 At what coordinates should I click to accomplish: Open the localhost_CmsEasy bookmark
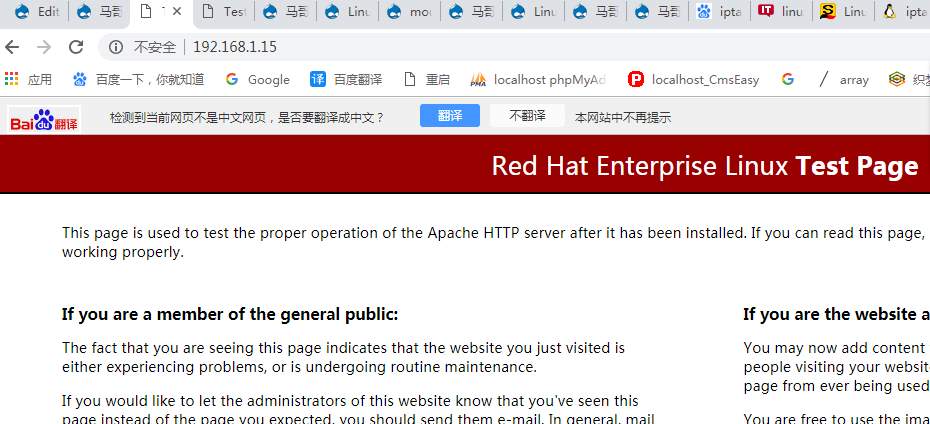coord(693,79)
